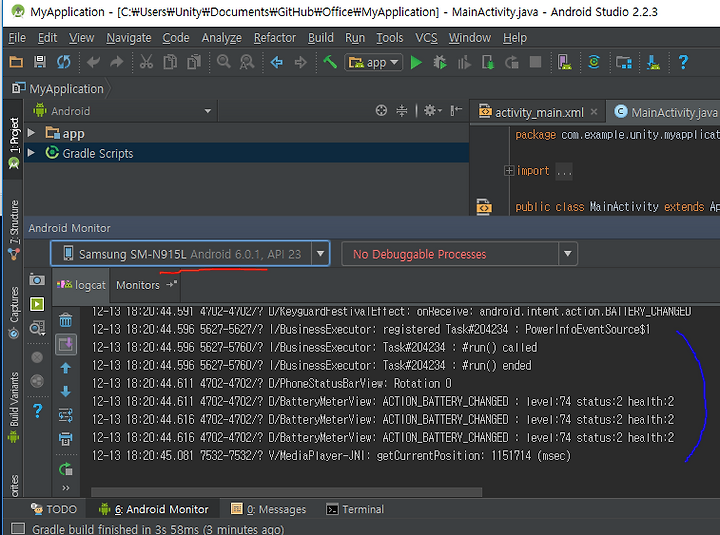
Task: Open Replace with the second magnifier icon
Action: coord(247,62)
